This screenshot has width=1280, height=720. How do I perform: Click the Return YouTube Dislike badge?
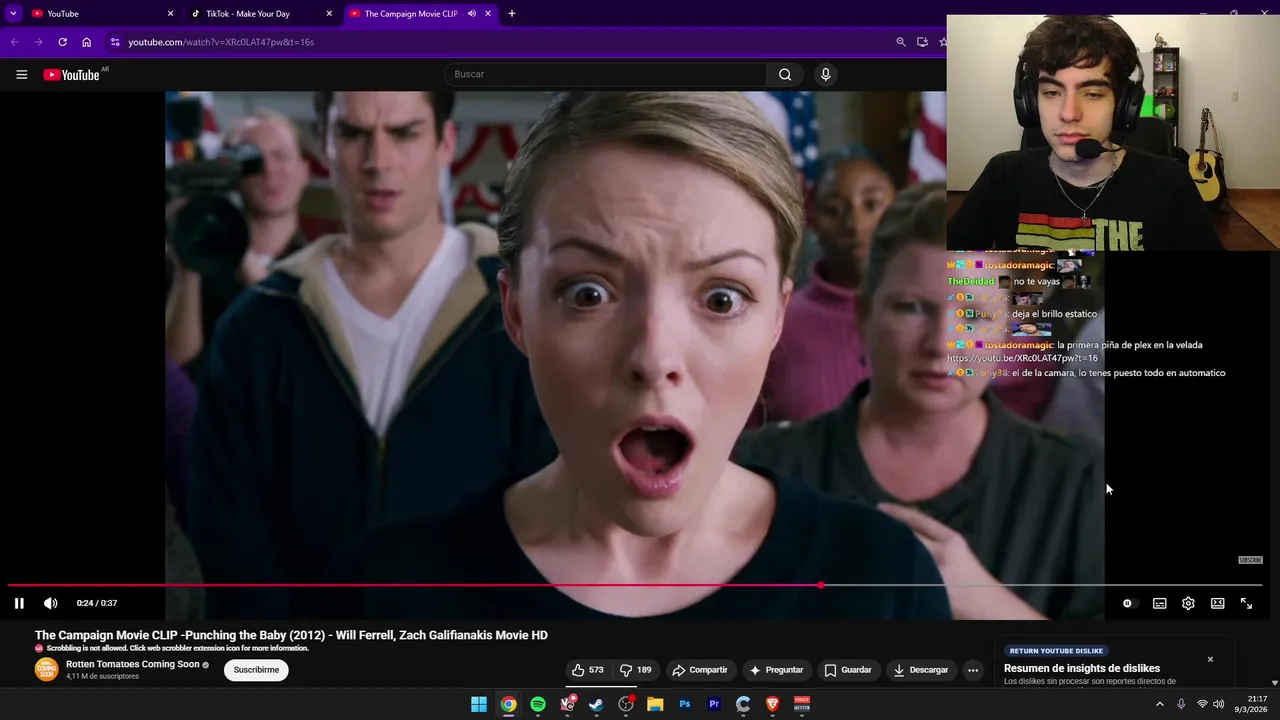(1056, 651)
